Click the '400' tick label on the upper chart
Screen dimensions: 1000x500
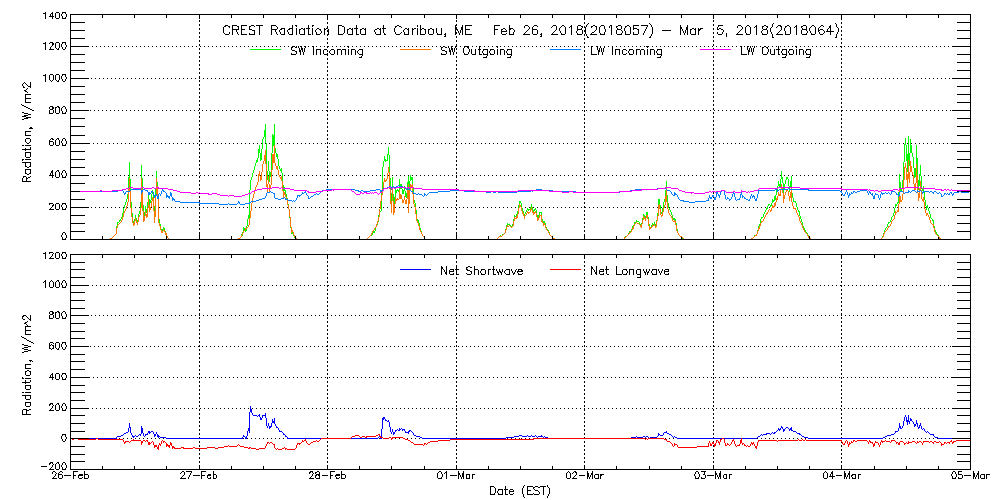point(56,175)
